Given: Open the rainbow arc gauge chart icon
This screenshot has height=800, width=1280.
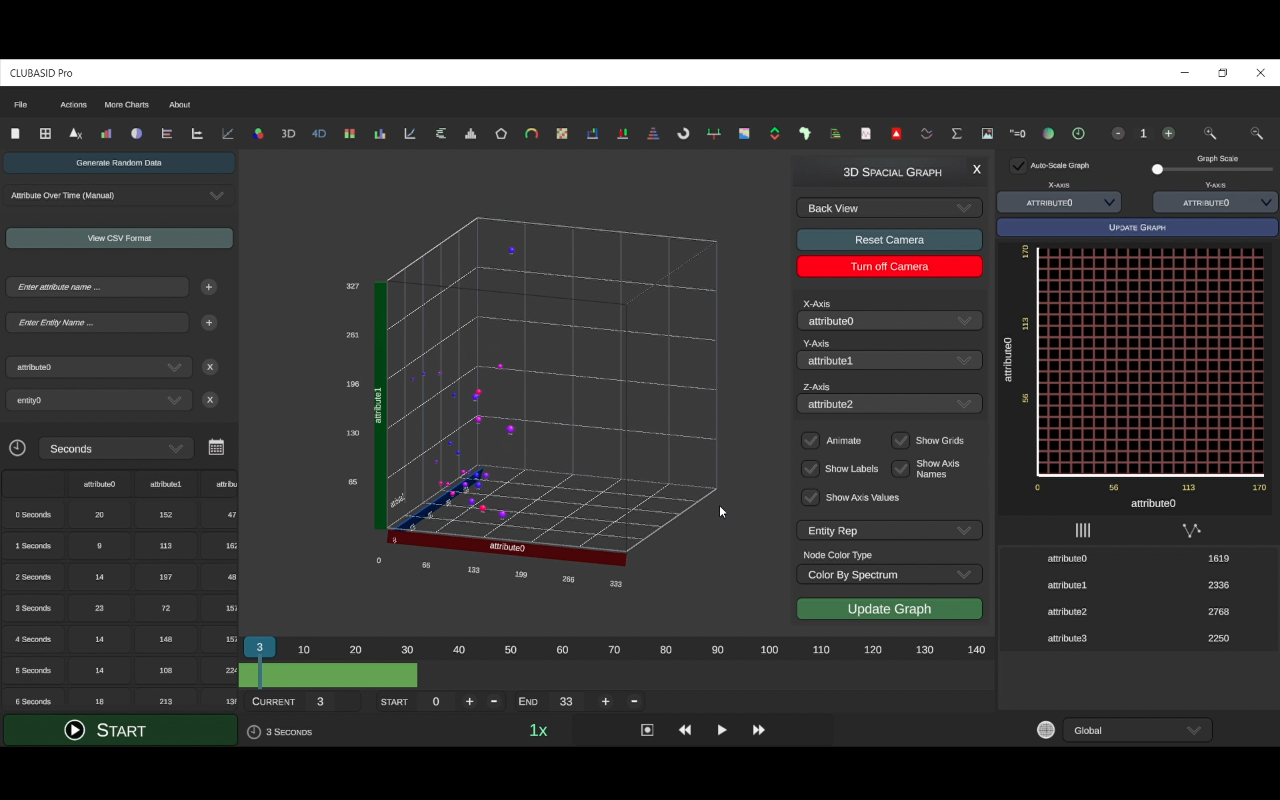Looking at the screenshot, I should click(x=531, y=134).
